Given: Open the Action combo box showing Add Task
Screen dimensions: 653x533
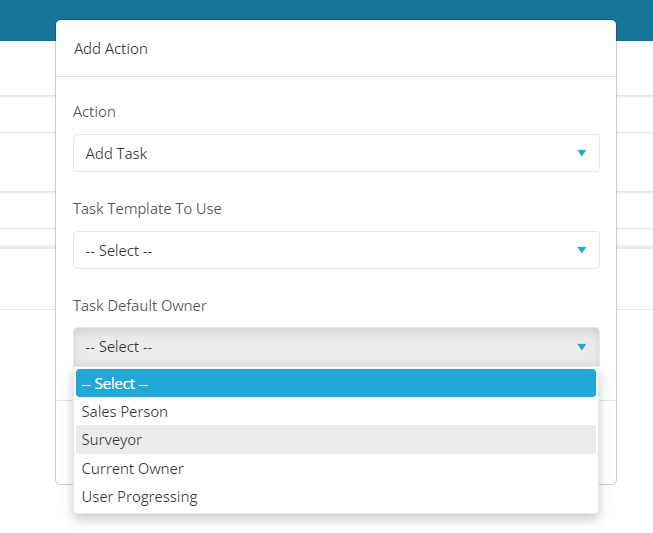Looking at the screenshot, I should click(x=336, y=153).
